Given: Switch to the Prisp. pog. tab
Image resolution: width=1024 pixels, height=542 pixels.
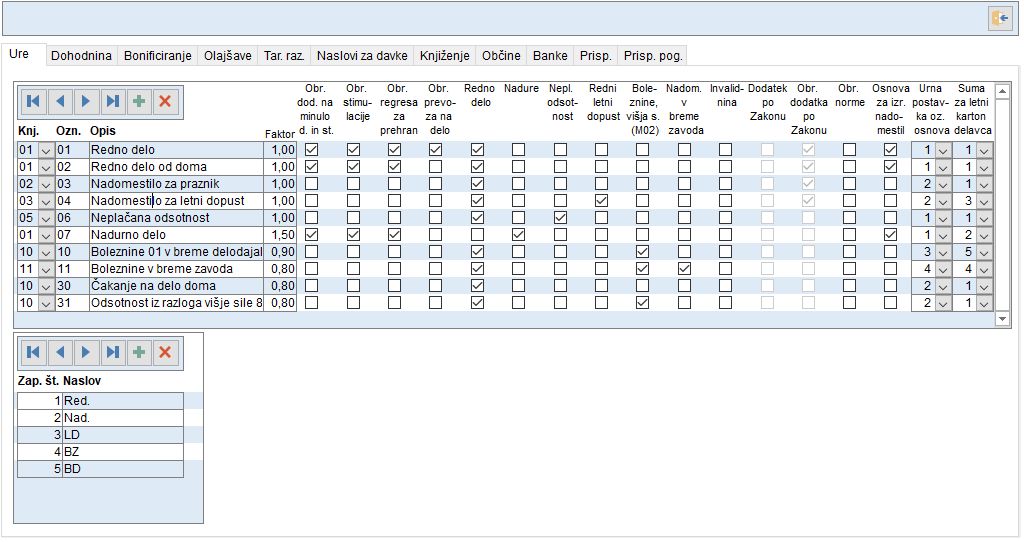Looking at the screenshot, I should [x=653, y=56].
